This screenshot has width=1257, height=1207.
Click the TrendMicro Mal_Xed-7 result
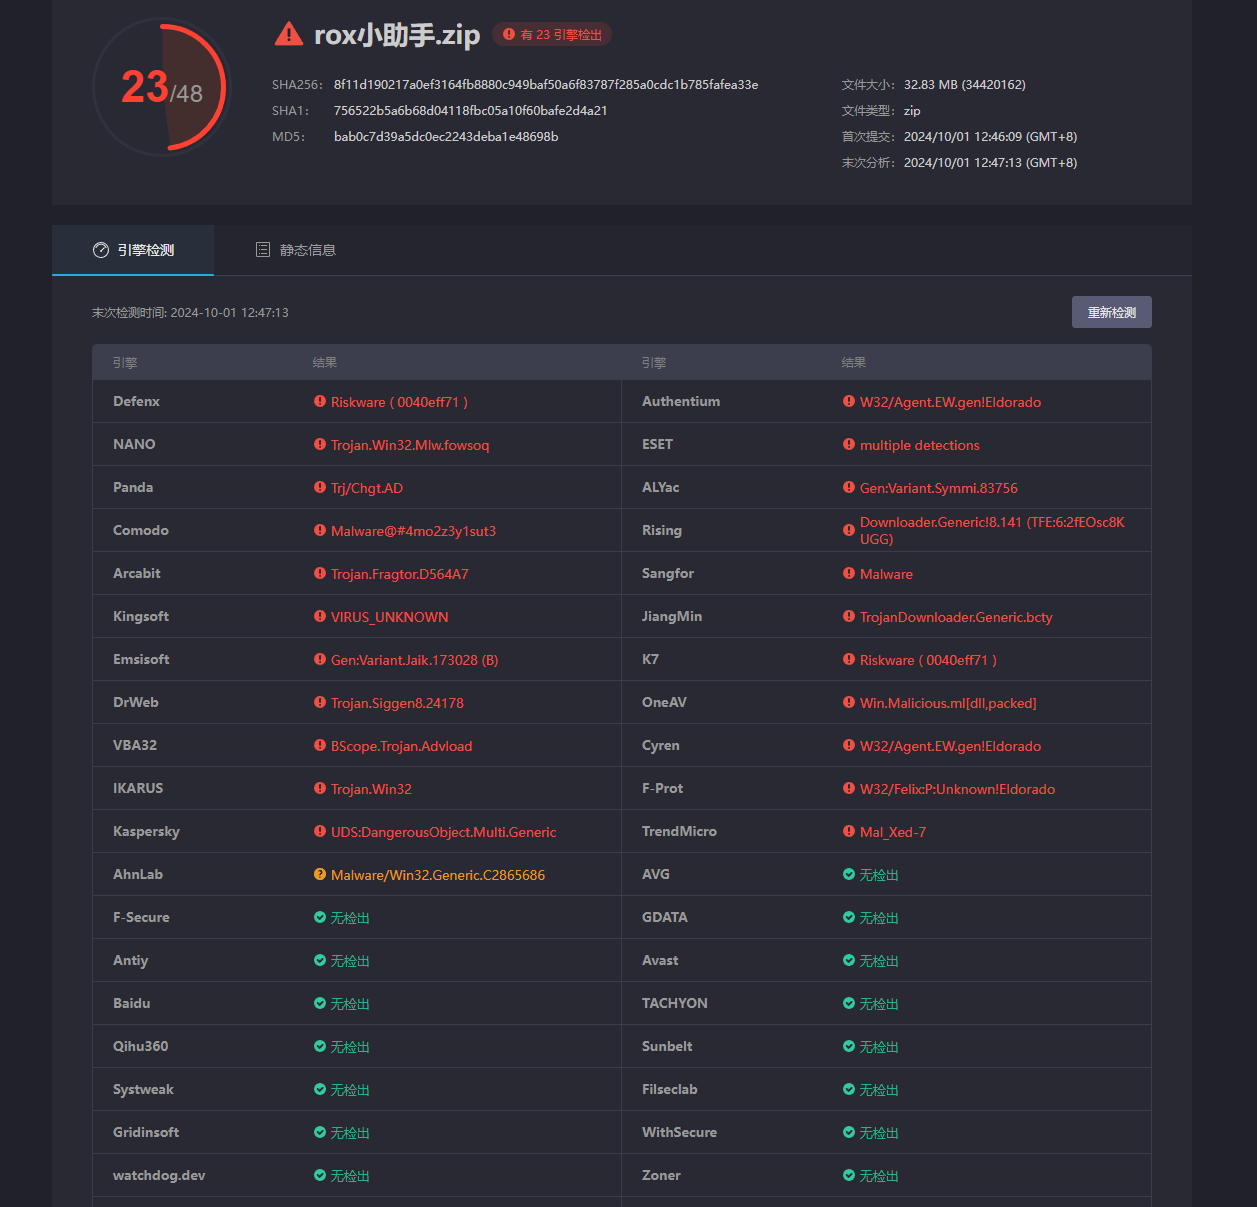892,833
